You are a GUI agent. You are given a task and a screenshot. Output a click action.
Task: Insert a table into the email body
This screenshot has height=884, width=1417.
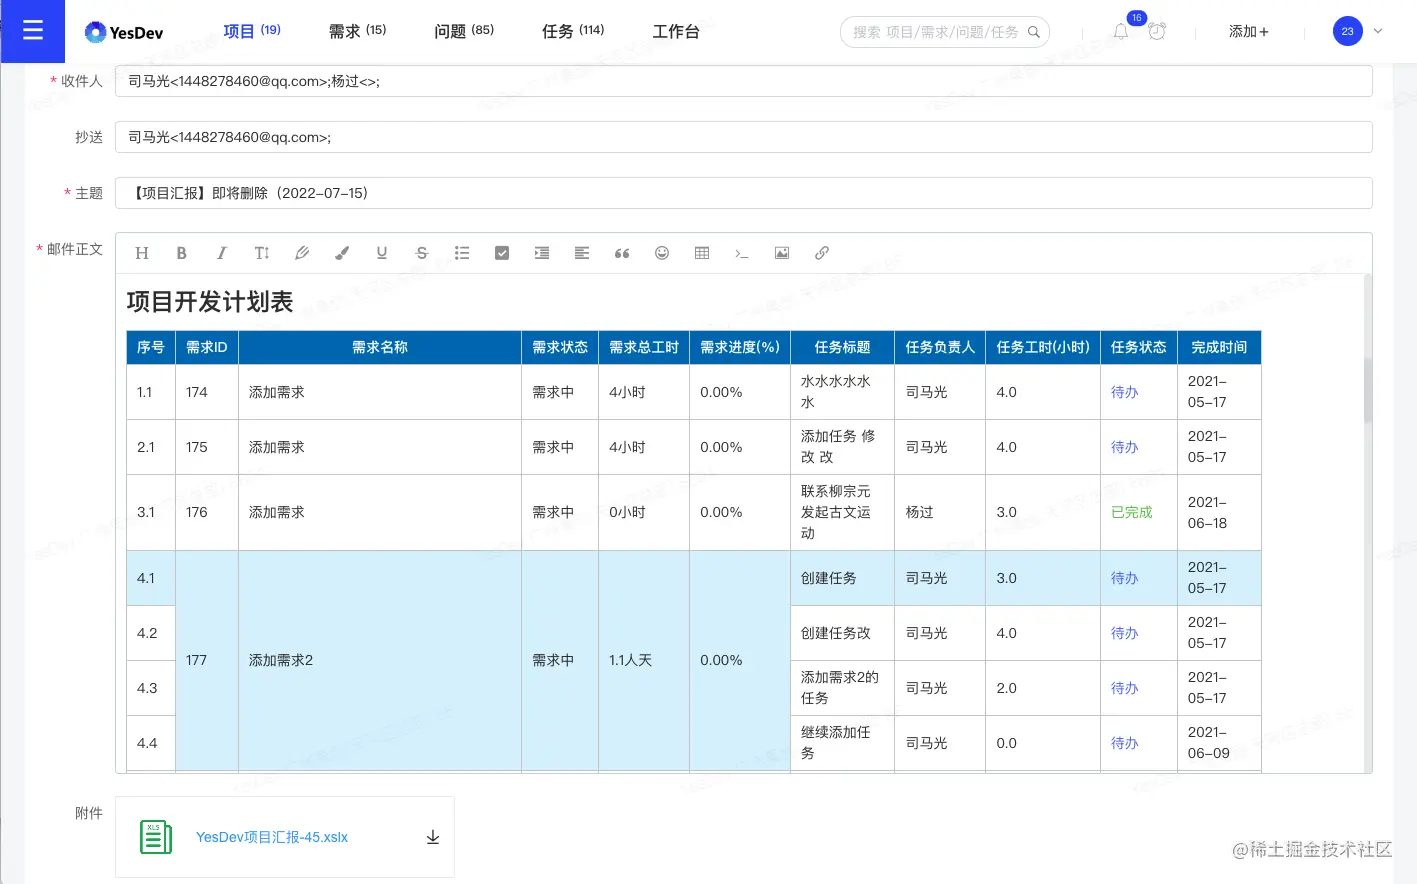702,253
